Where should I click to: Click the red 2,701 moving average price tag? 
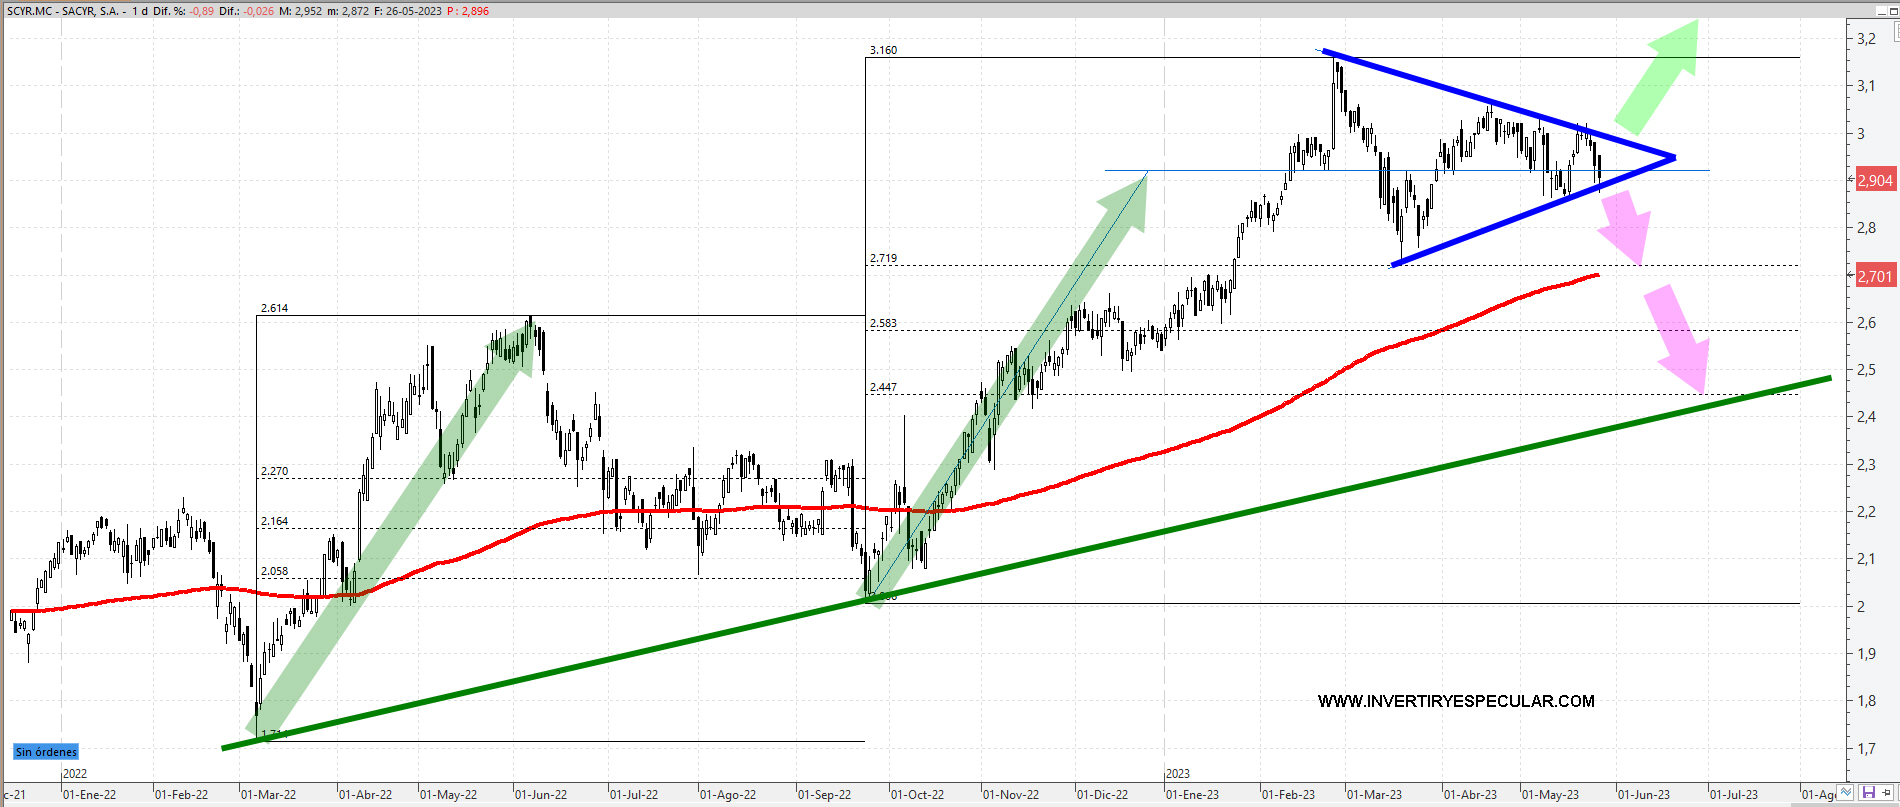[x=1874, y=277]
